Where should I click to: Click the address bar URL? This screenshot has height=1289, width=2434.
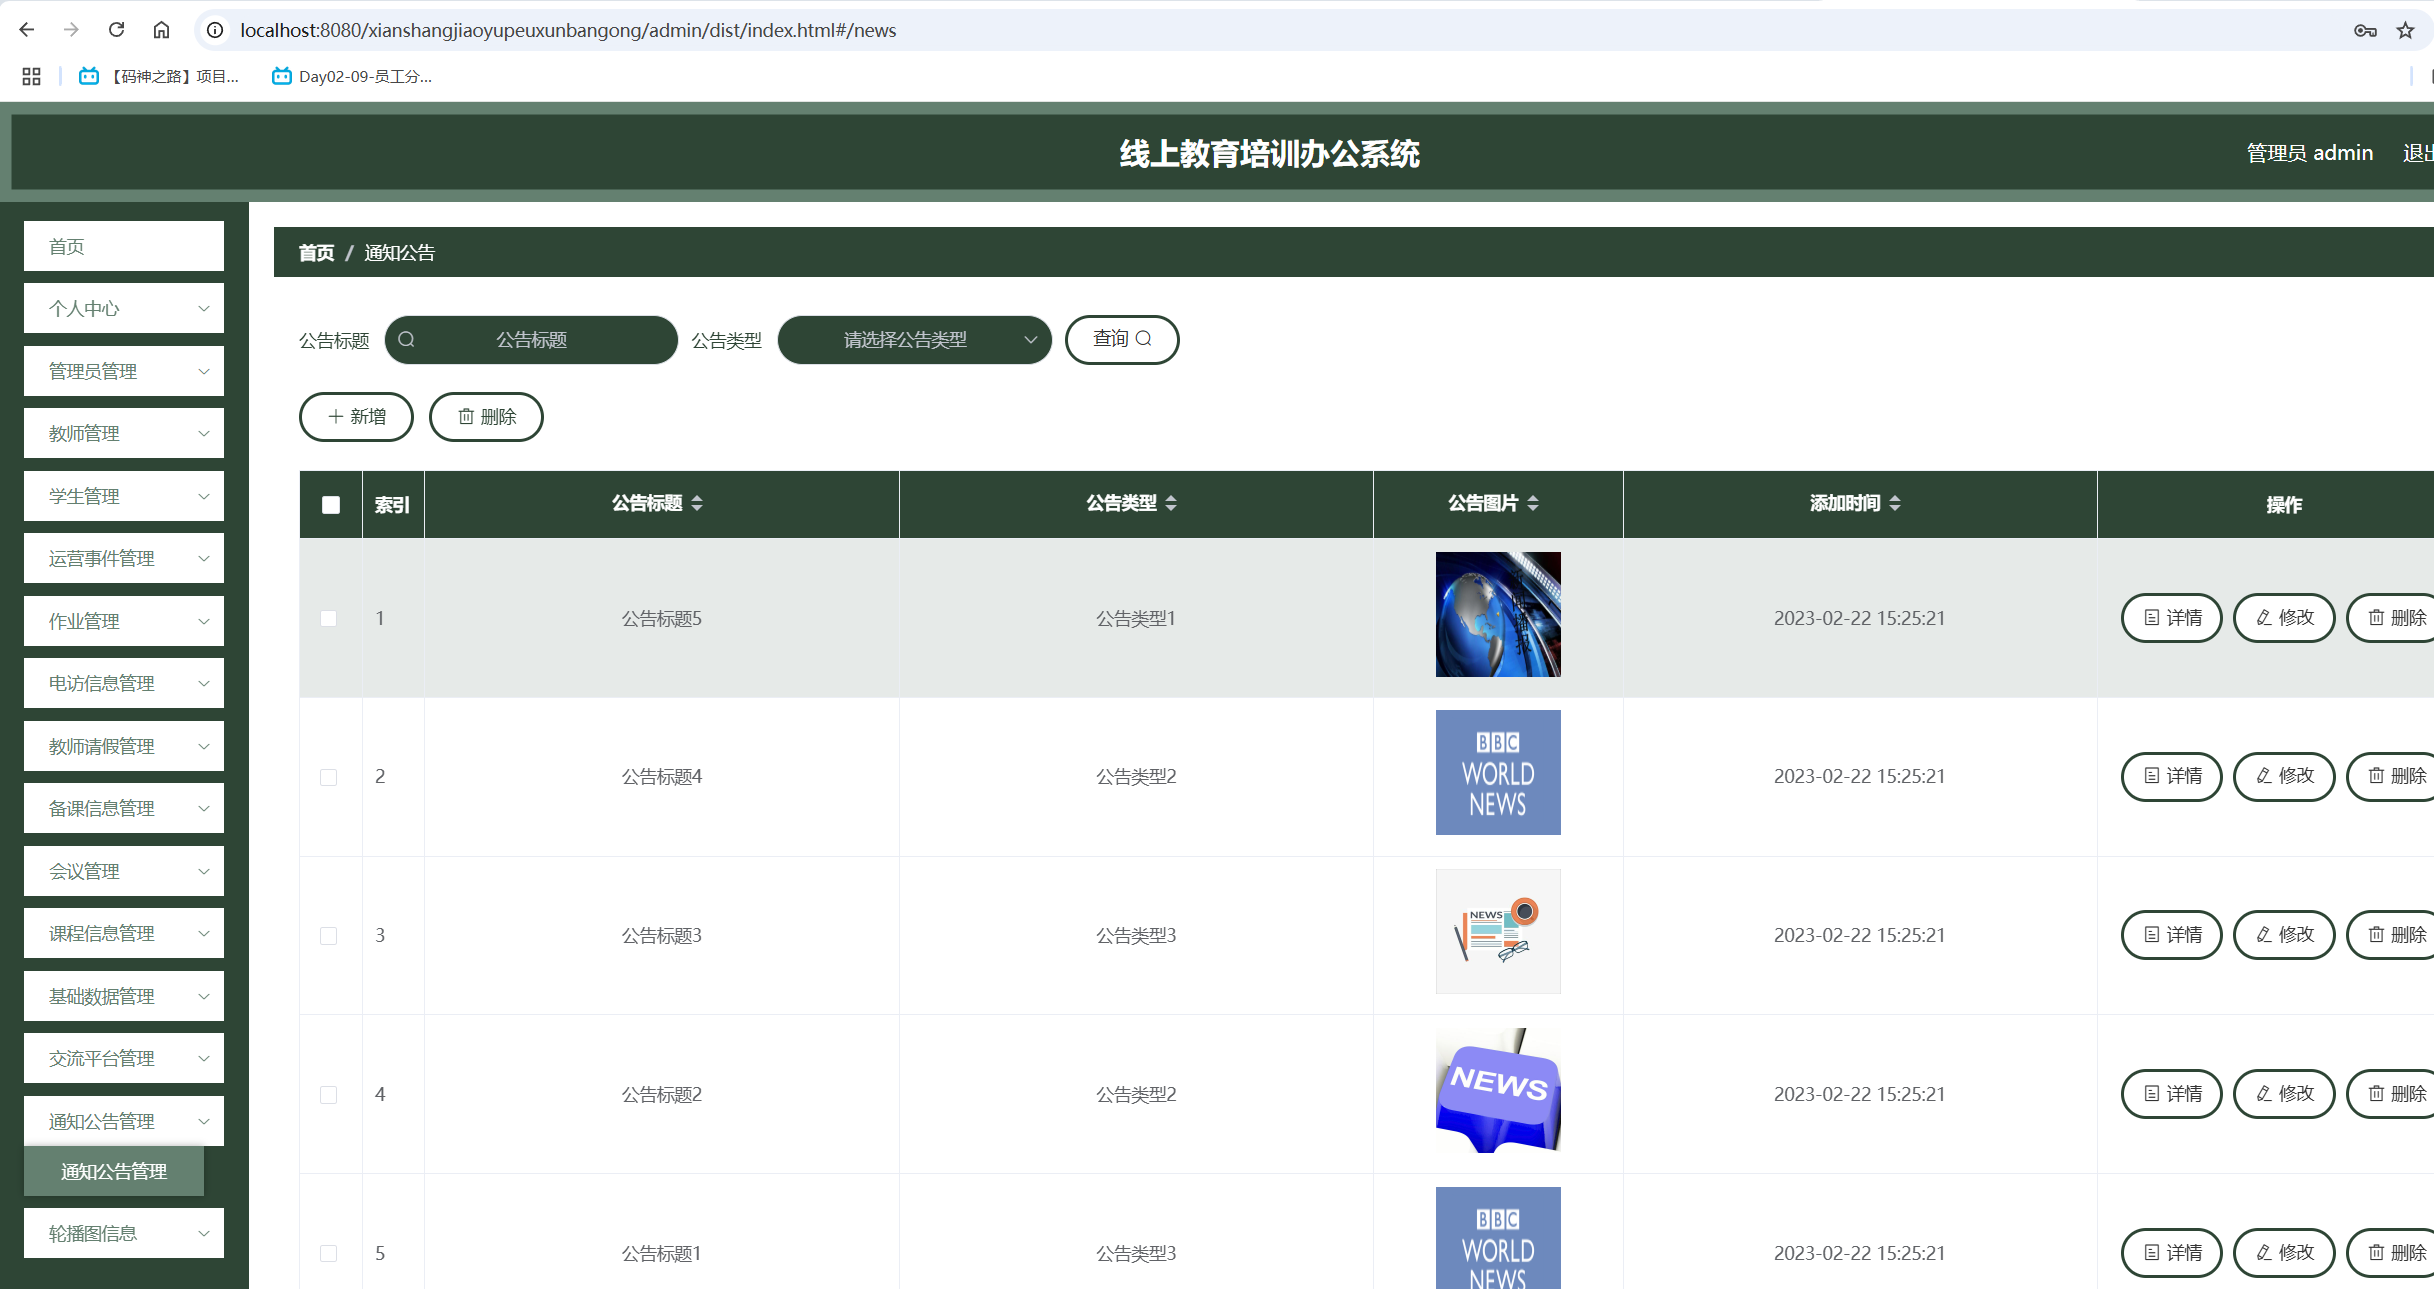(568, 30)
